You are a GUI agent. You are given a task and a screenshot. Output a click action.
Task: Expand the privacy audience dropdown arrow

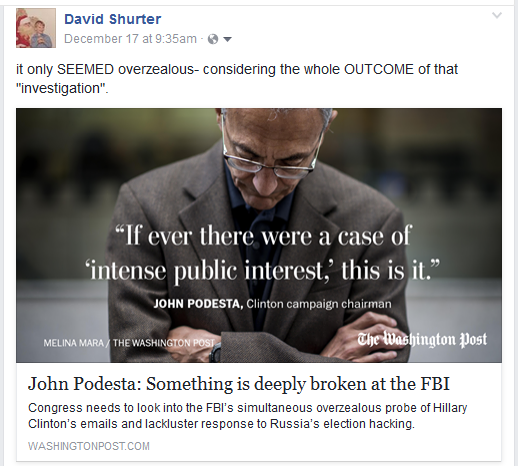pos(227,39)
